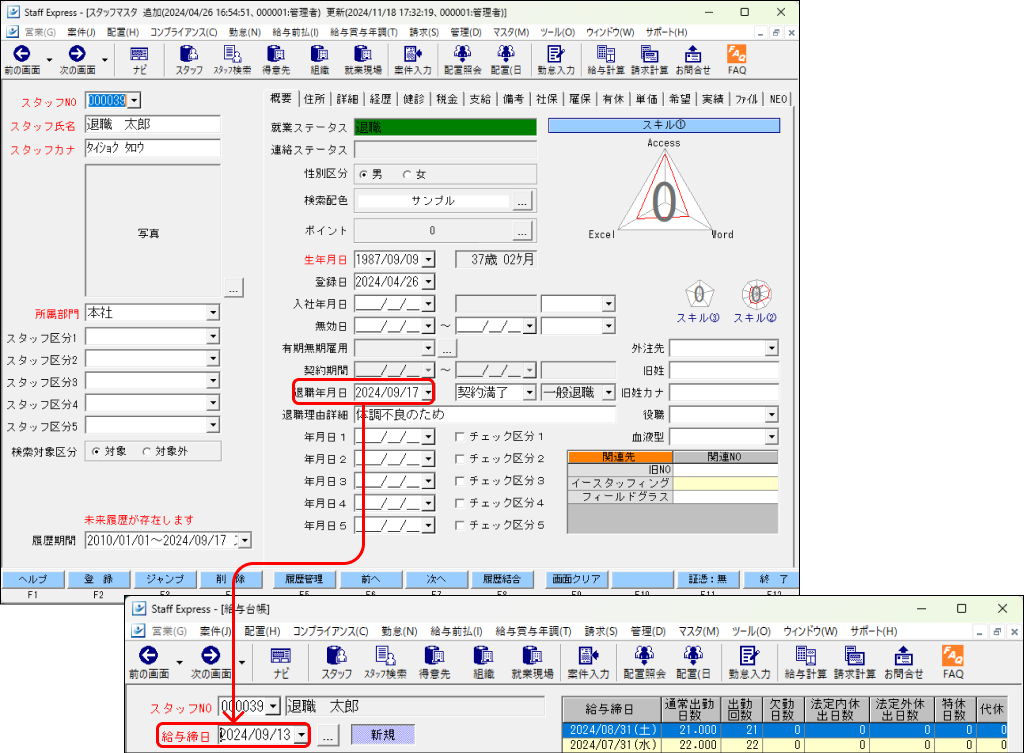Click スキル① header bar
The image size is (1024, 753).
[x=664, y=125]
